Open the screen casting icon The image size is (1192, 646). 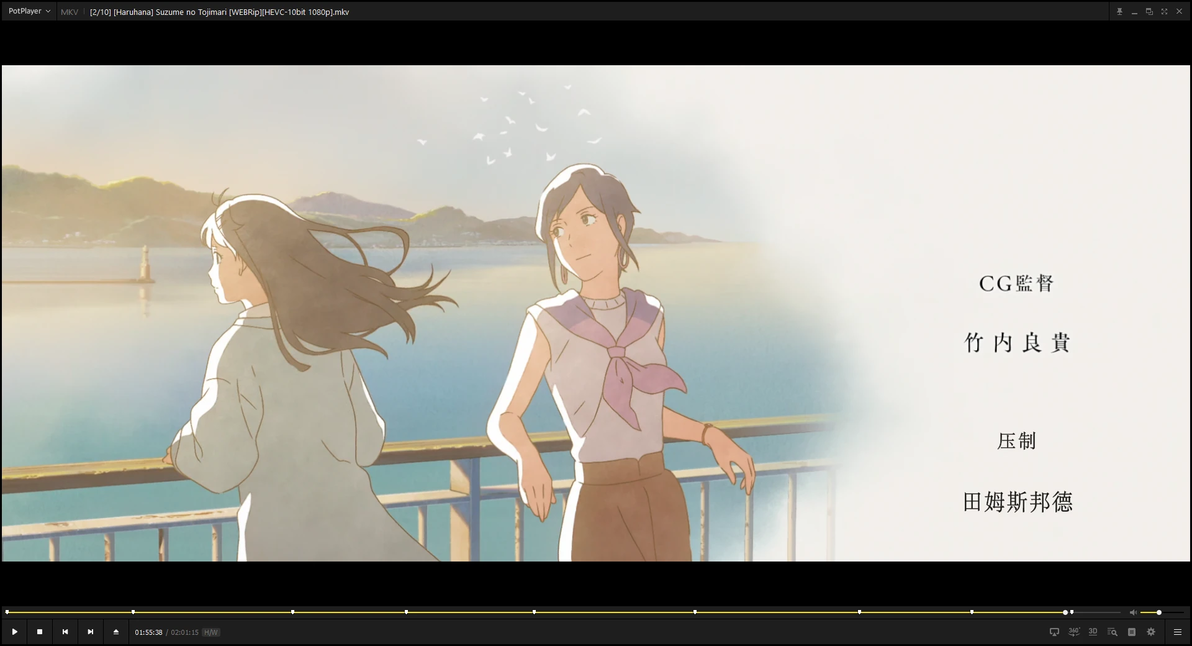pyautogui.click(x=1054, y=632)
